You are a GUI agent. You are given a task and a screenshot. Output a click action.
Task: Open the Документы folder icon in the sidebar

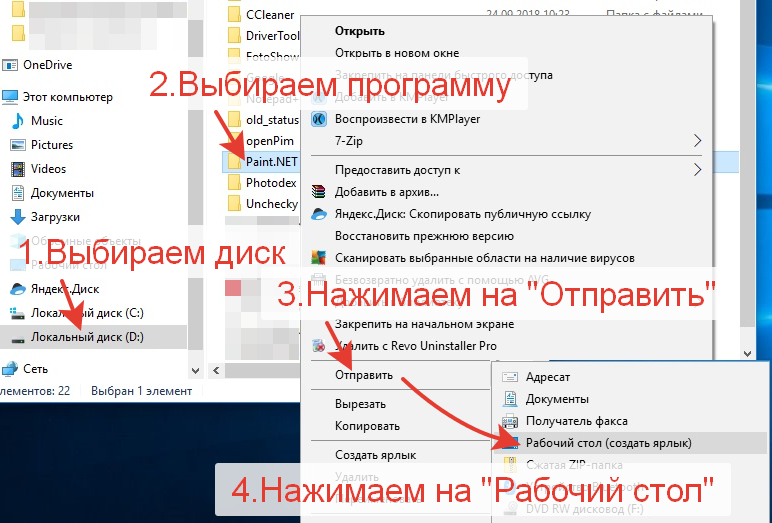point(18,193)
